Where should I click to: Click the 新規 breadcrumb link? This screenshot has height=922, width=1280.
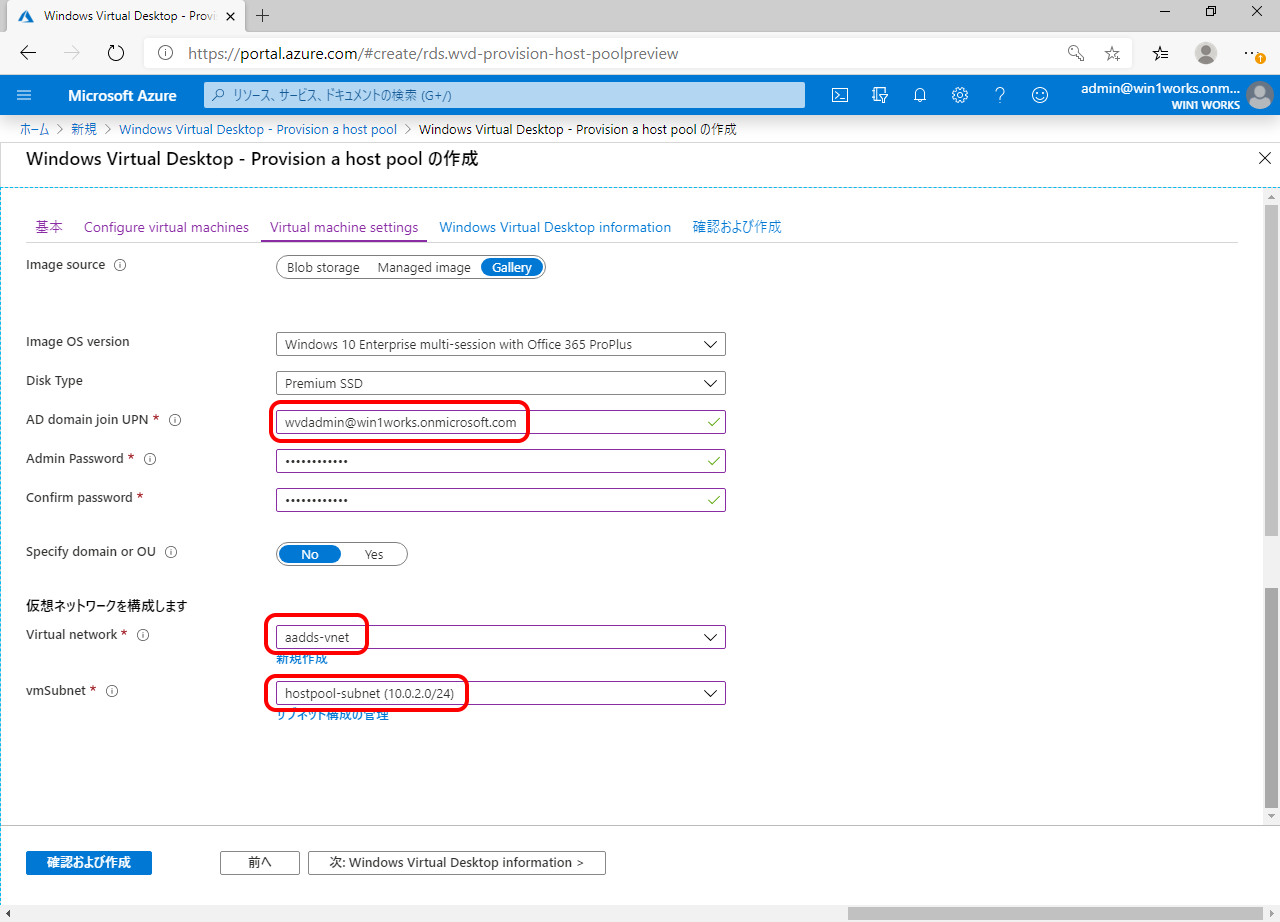tap(84, 129)
